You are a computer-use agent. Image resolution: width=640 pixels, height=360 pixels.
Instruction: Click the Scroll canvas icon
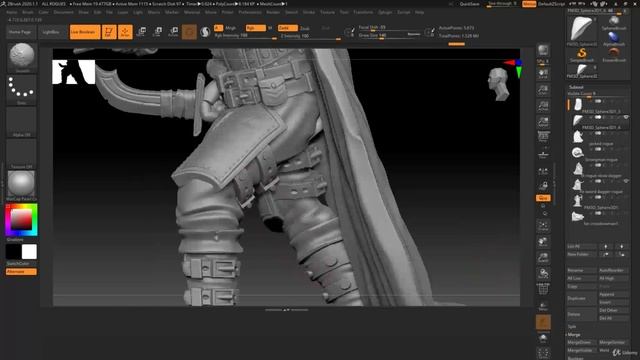point(543,73)
